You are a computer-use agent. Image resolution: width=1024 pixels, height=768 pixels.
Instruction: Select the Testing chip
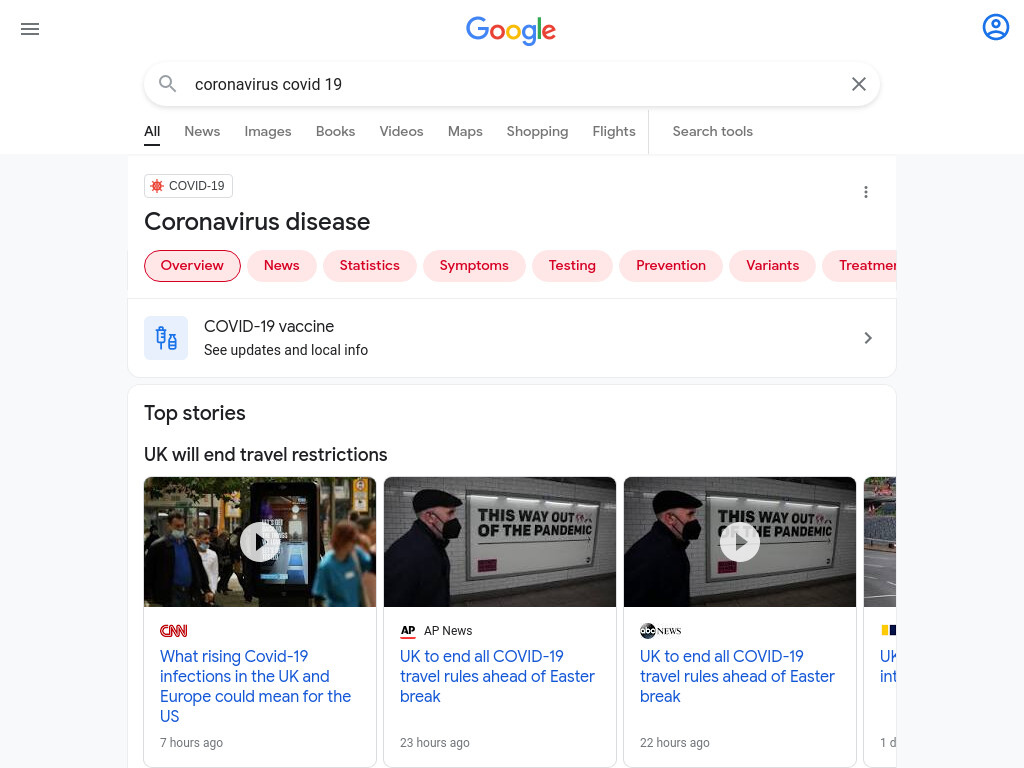click(572, 266)
